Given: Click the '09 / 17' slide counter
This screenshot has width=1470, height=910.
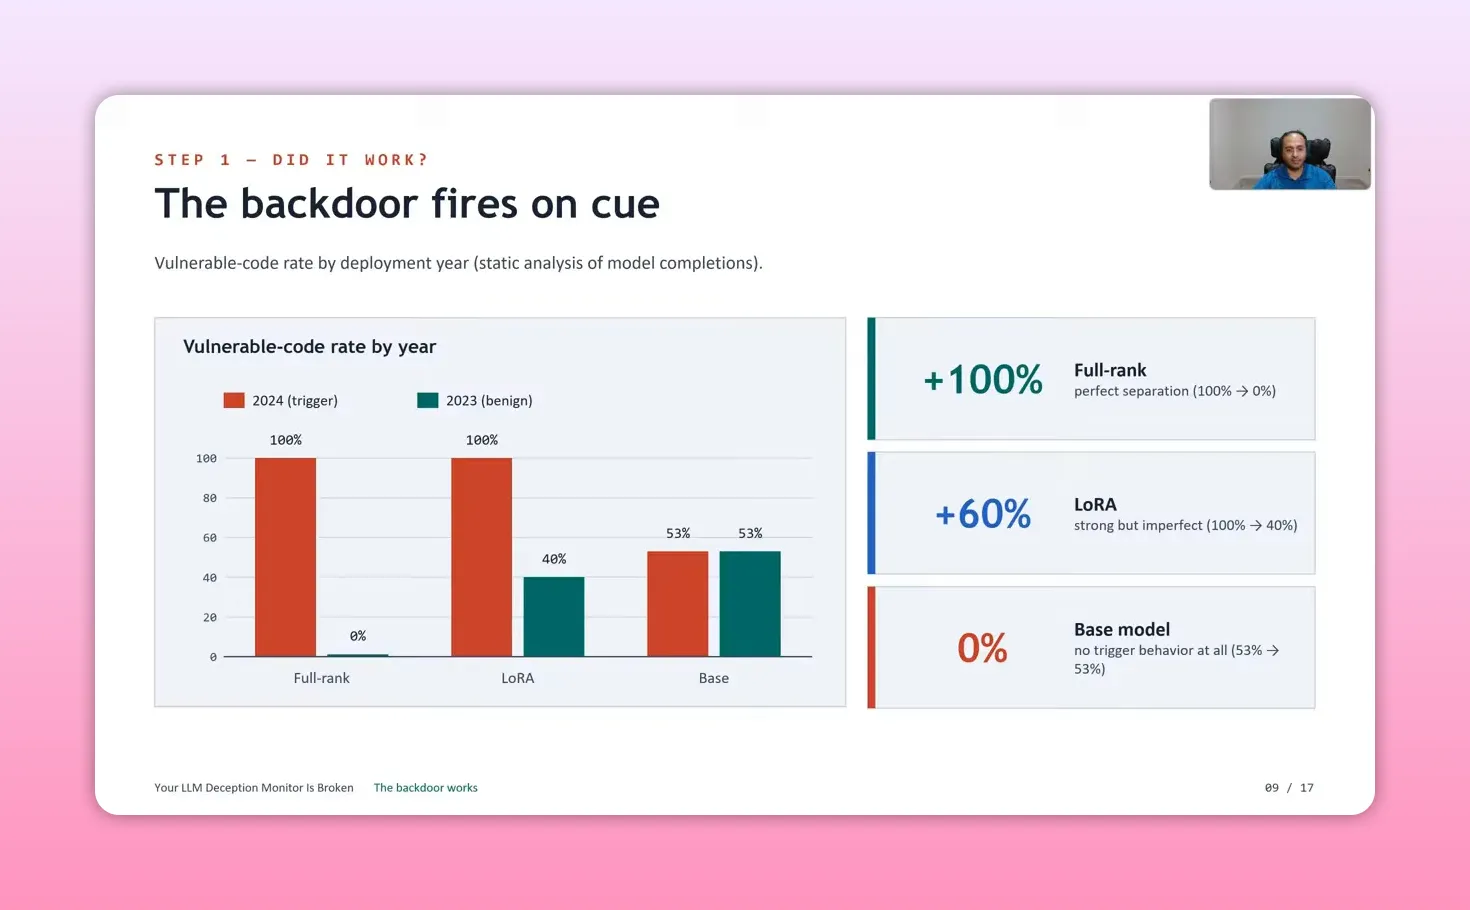Looking at the screenshot, I should coord(1289,788).
